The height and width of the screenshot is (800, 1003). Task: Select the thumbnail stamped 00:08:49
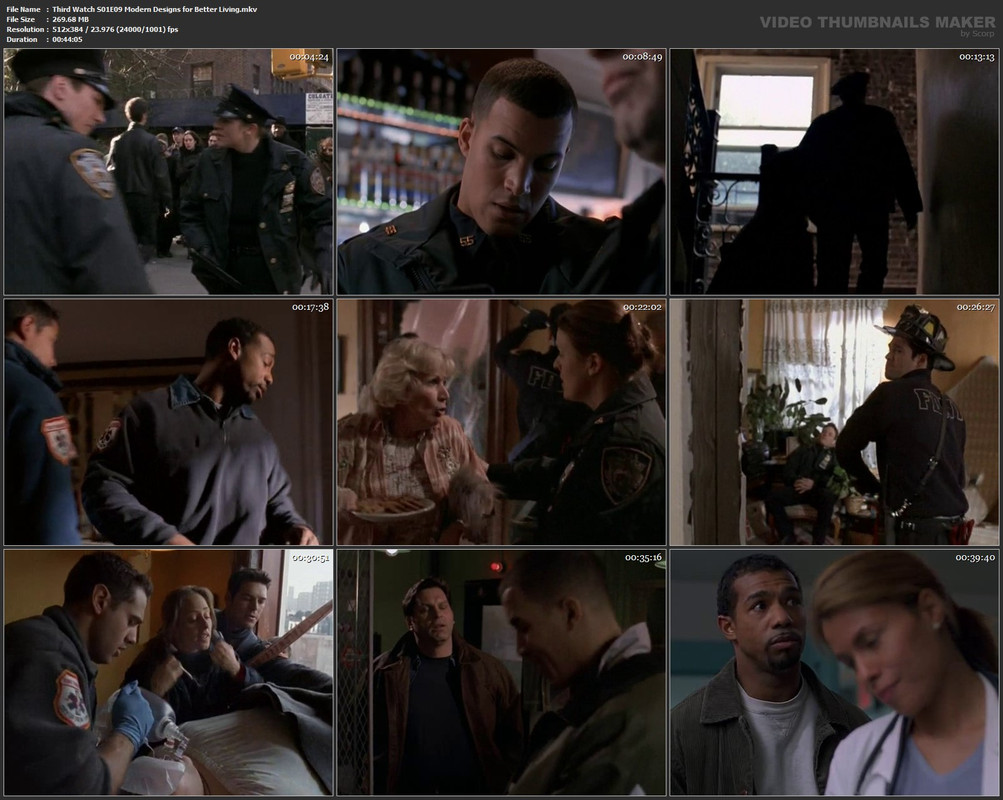tap(502, 171)
